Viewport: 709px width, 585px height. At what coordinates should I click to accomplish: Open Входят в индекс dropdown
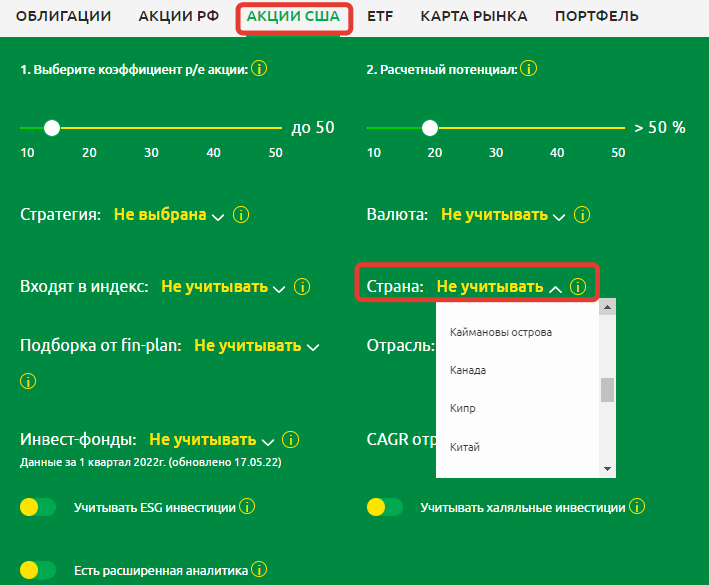coord(222,287)
